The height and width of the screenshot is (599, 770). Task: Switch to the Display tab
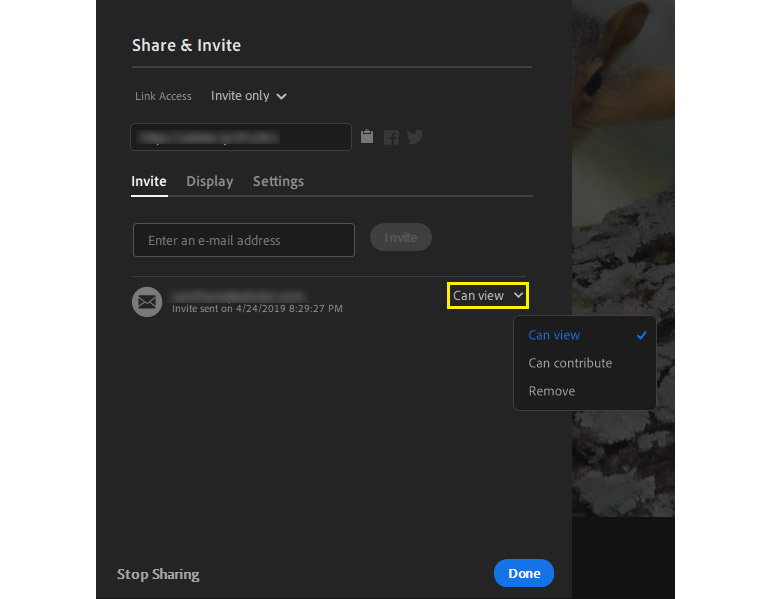pos(209,181)
